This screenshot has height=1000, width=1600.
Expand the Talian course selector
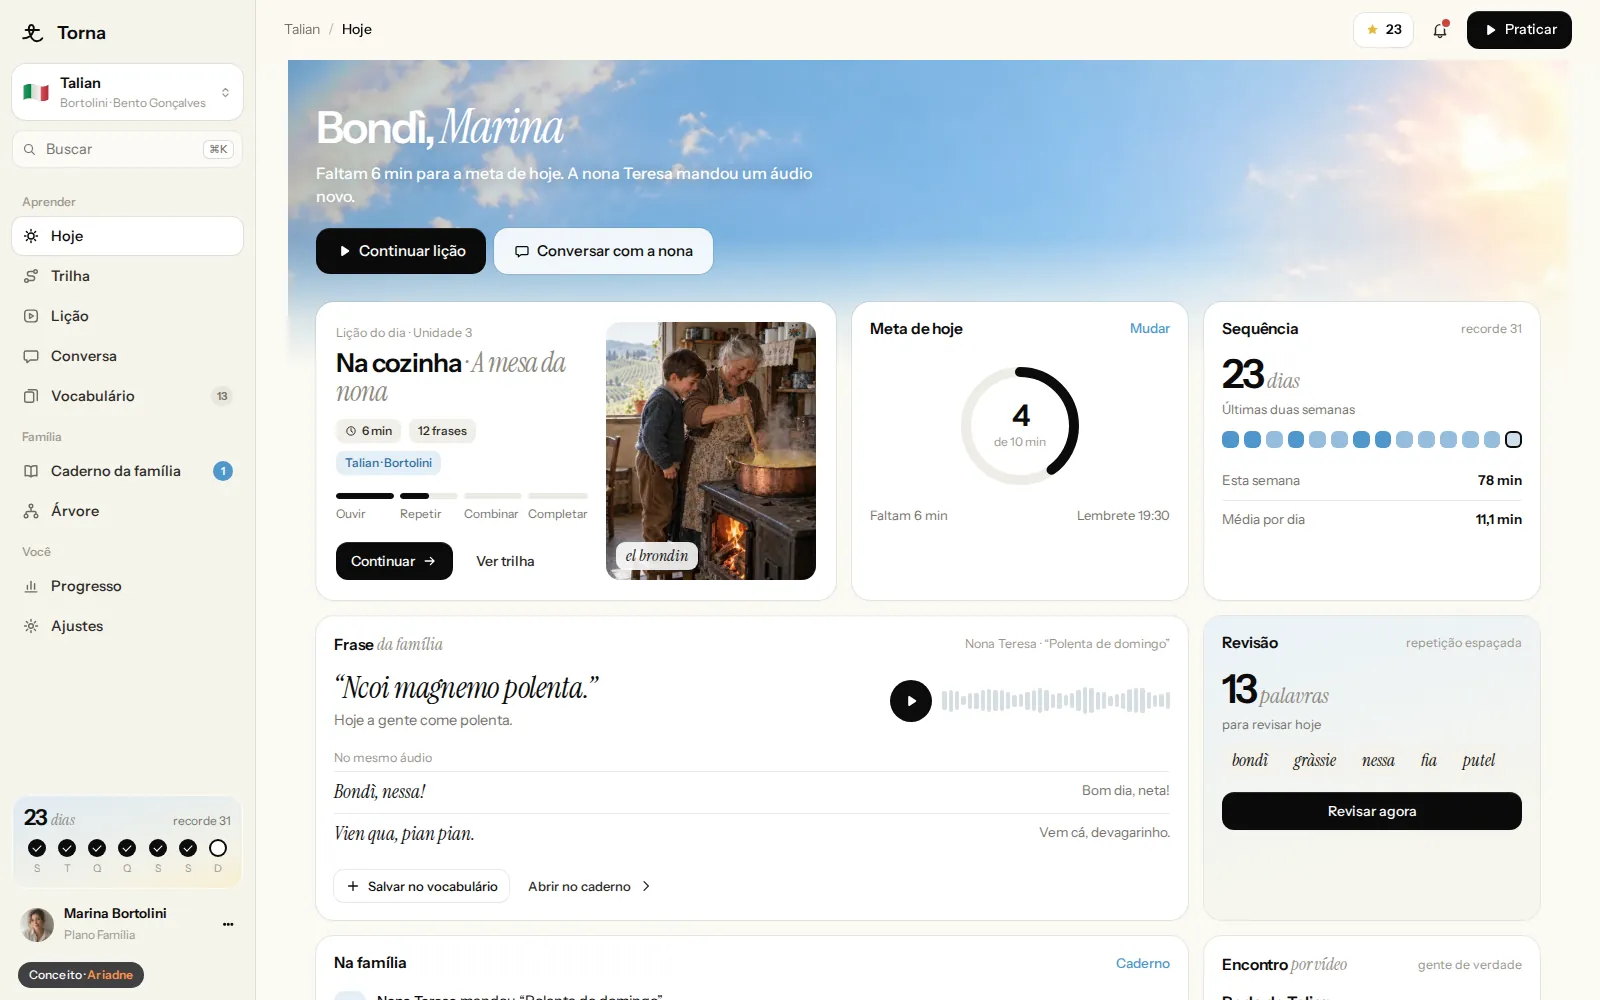coord(127,92)
